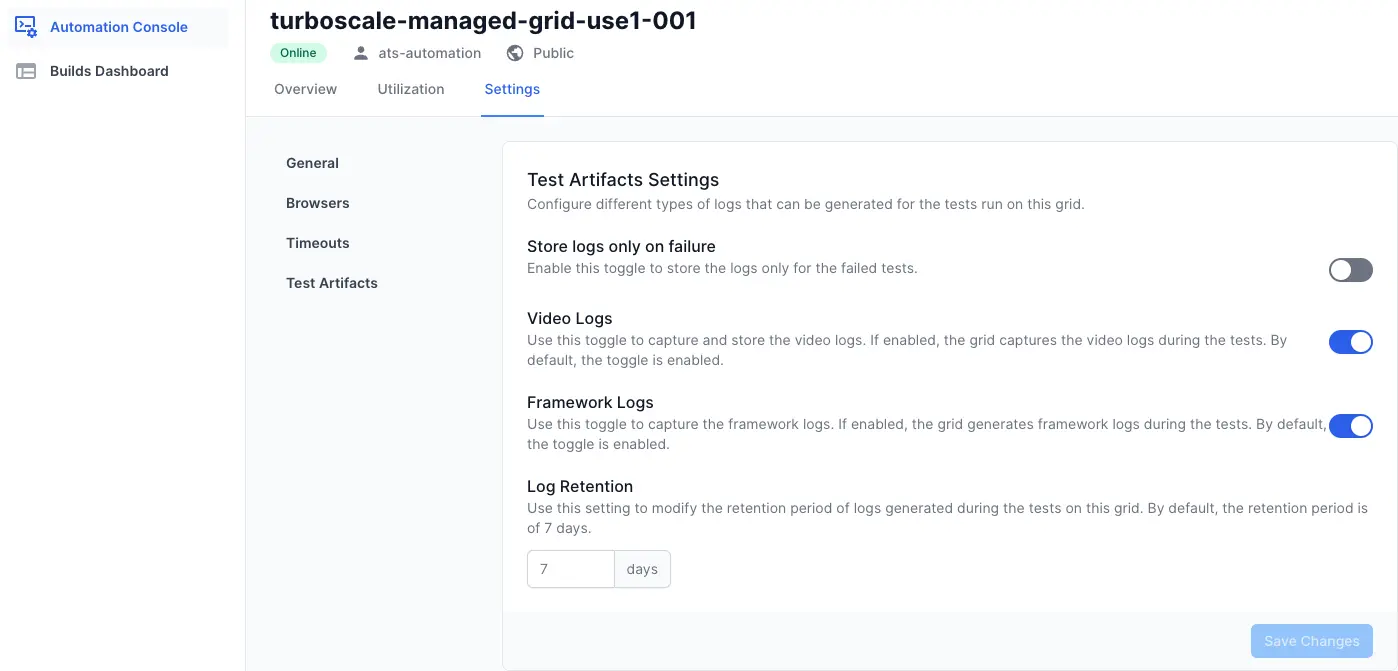Select Test Artifacts settings section
Screen dimensions: 1398x671
(331, 283)
